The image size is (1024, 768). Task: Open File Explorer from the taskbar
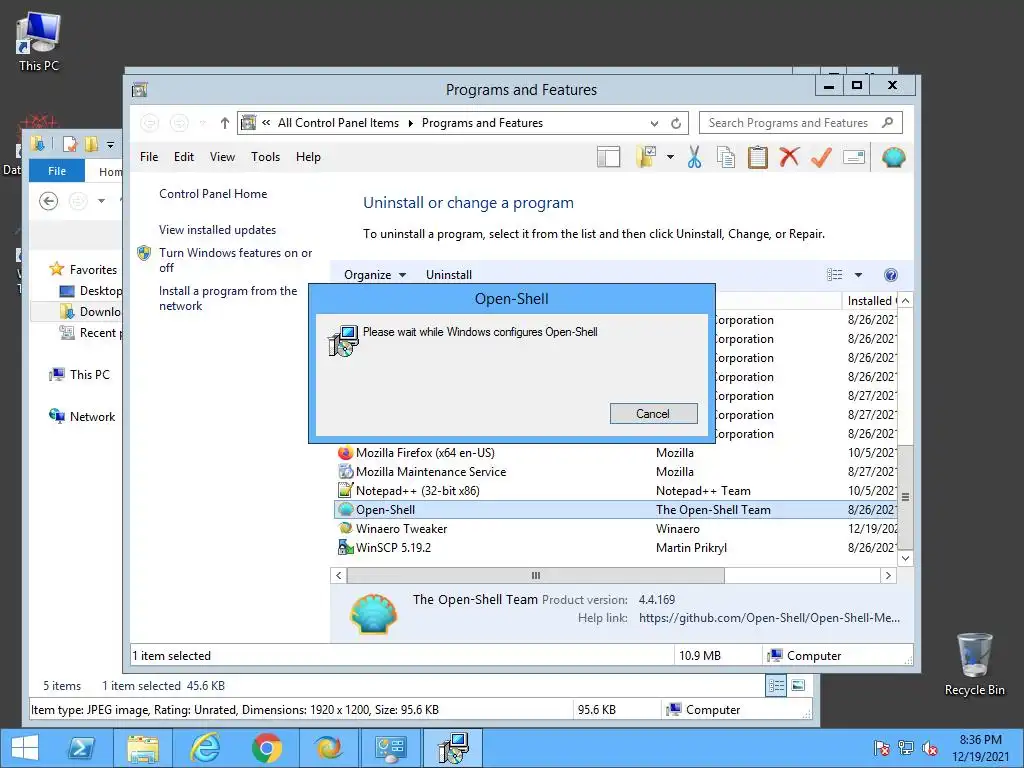coord(143,748)
